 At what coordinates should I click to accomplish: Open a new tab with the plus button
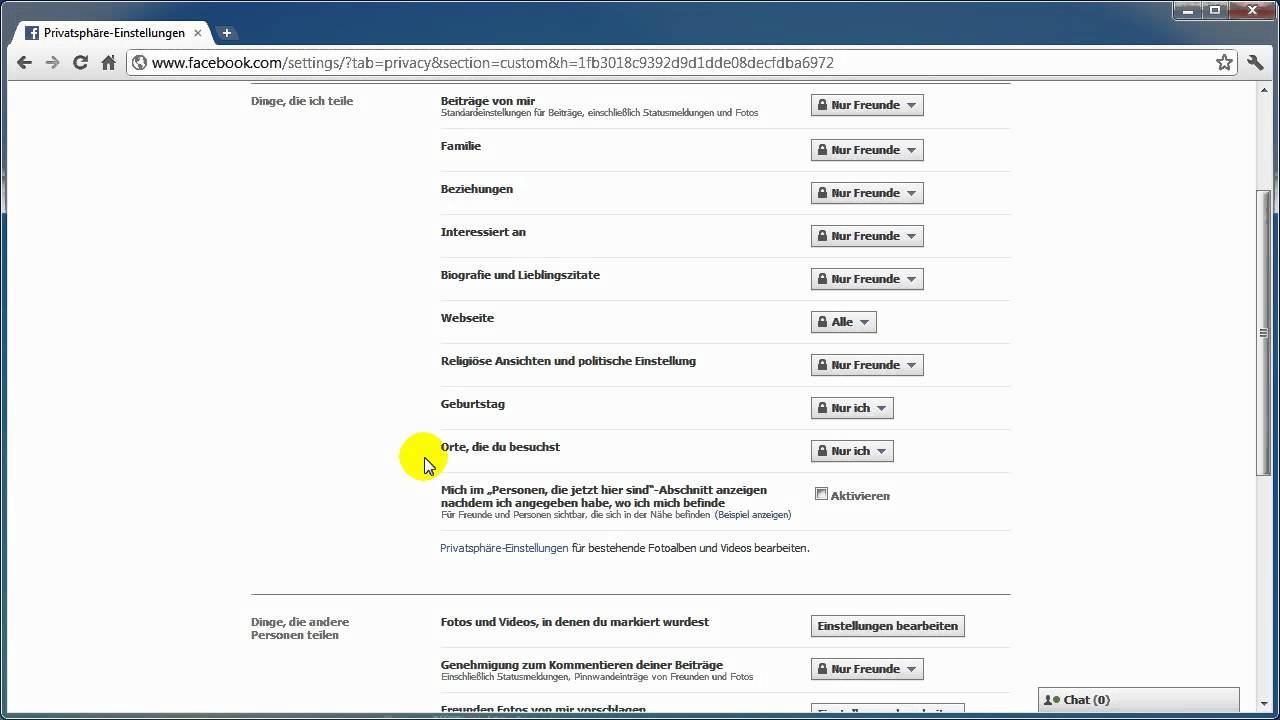[x=226, y=33]
